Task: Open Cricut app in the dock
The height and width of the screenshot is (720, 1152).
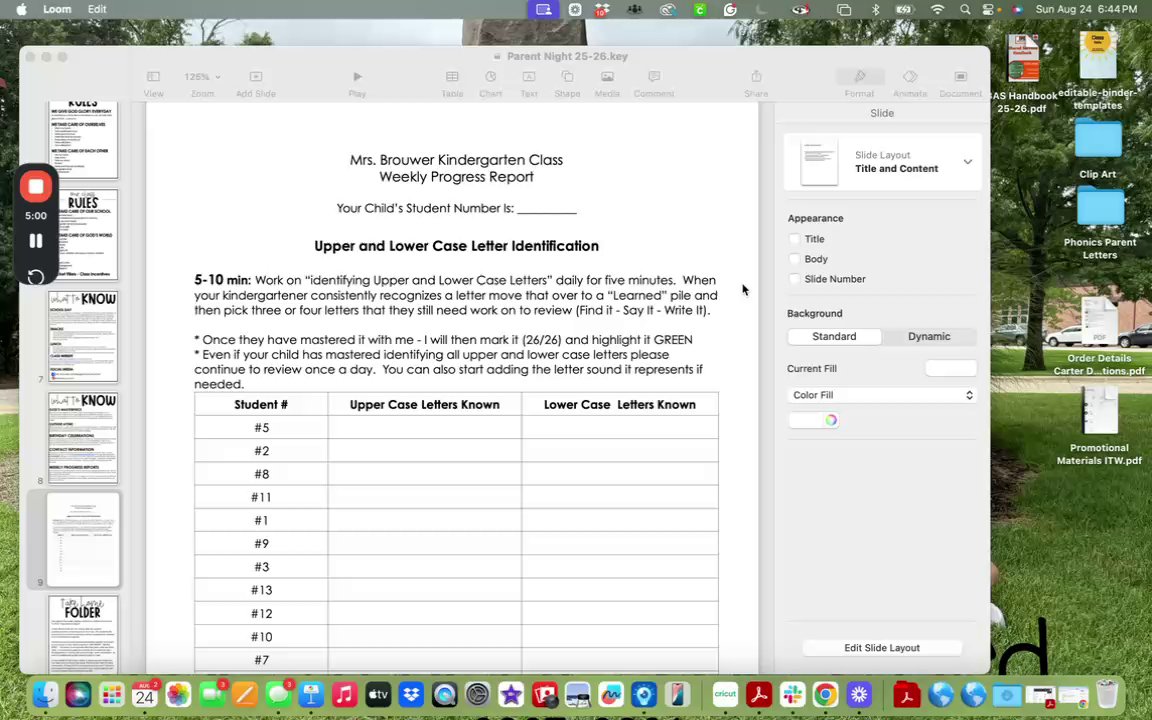Action: pyautogui.click(x=725, y=694)
